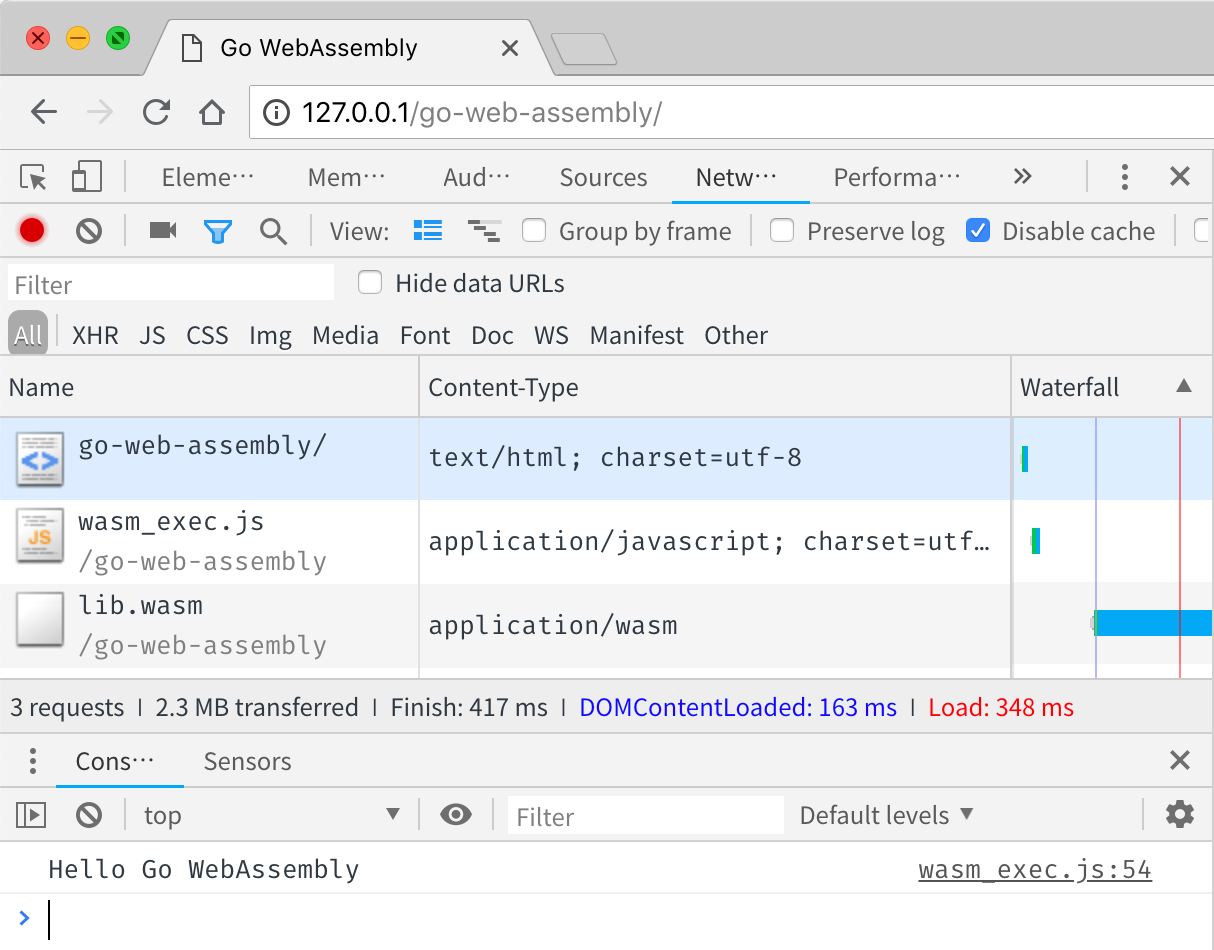
Task: Switch to the Elements tab
Action: (208, 178)
